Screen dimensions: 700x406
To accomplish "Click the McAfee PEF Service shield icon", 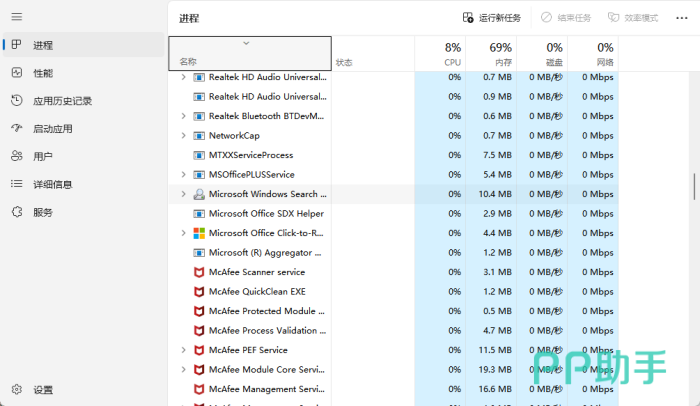I will [x=199, y=350].
